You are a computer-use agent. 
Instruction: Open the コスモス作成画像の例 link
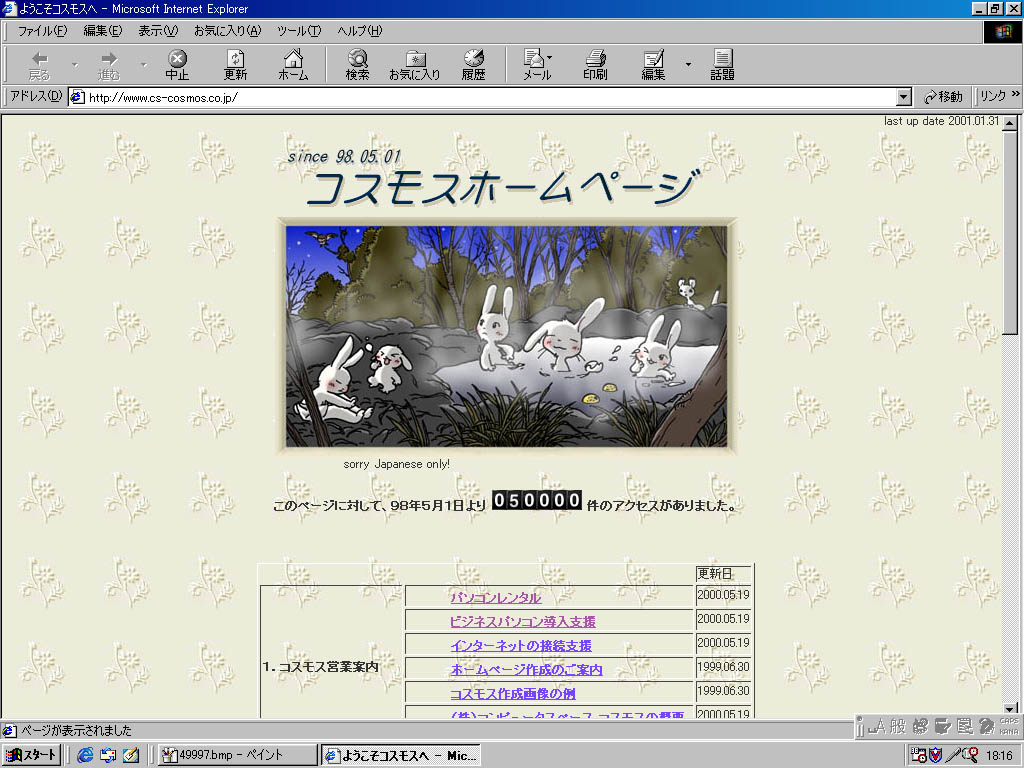(x=513, y=694)
